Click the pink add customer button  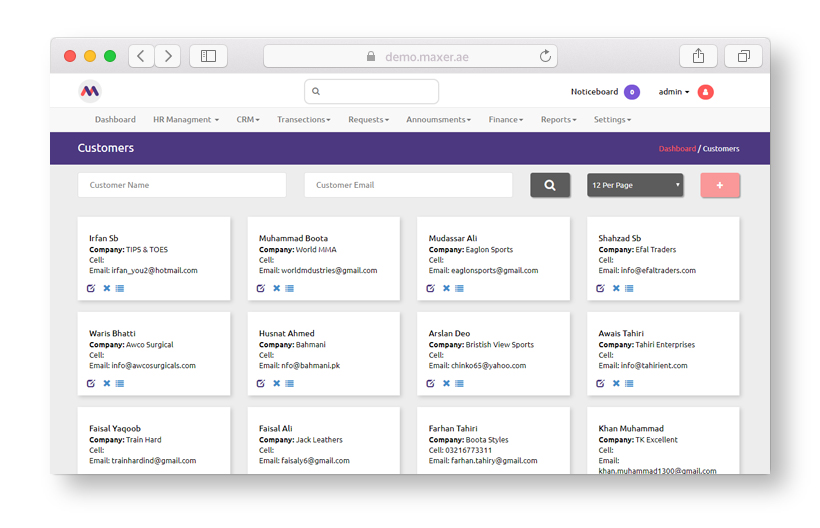coord(720,185)
